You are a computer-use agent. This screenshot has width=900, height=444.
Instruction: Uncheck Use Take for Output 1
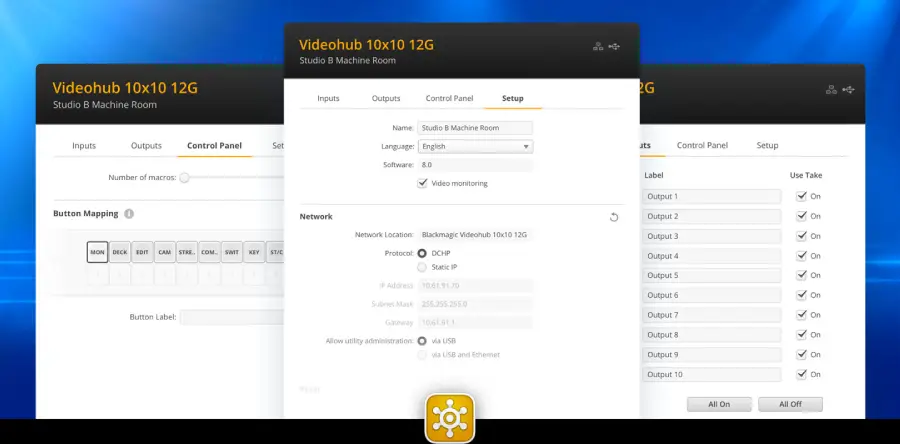pos(801,197)
